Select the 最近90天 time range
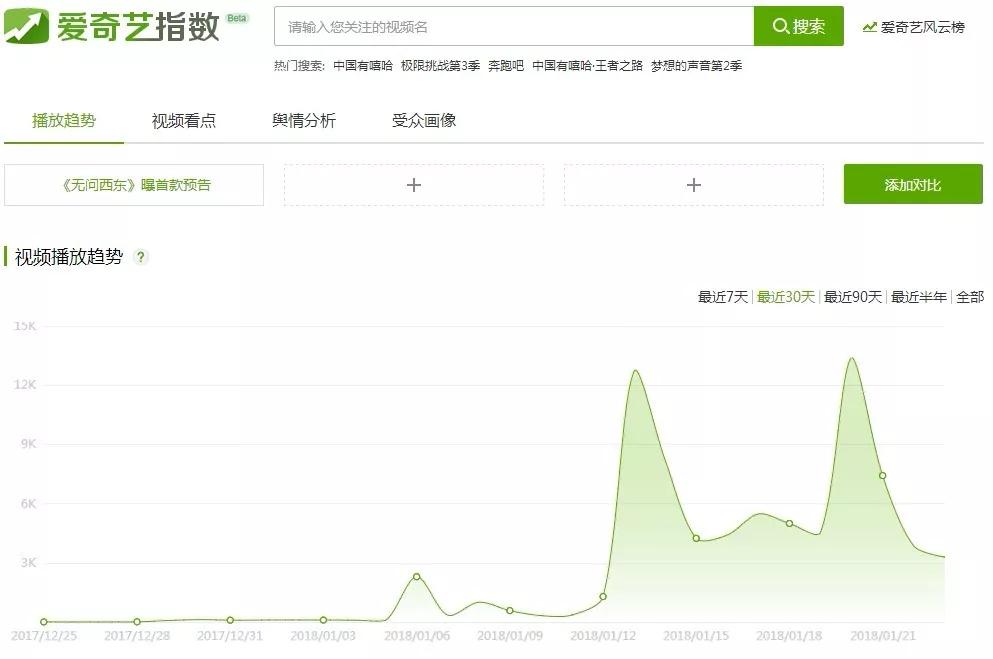Screen dimensions: 993x659 point(852,297)
